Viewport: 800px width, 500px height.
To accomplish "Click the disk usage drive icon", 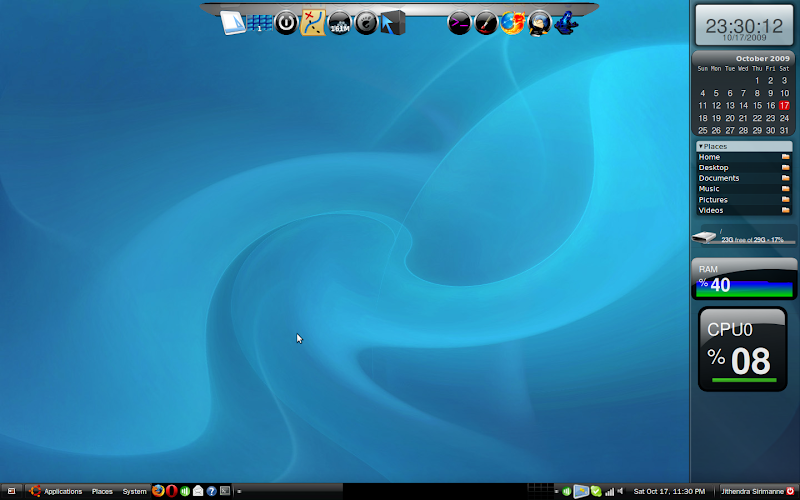I will (x=704, y=237).
